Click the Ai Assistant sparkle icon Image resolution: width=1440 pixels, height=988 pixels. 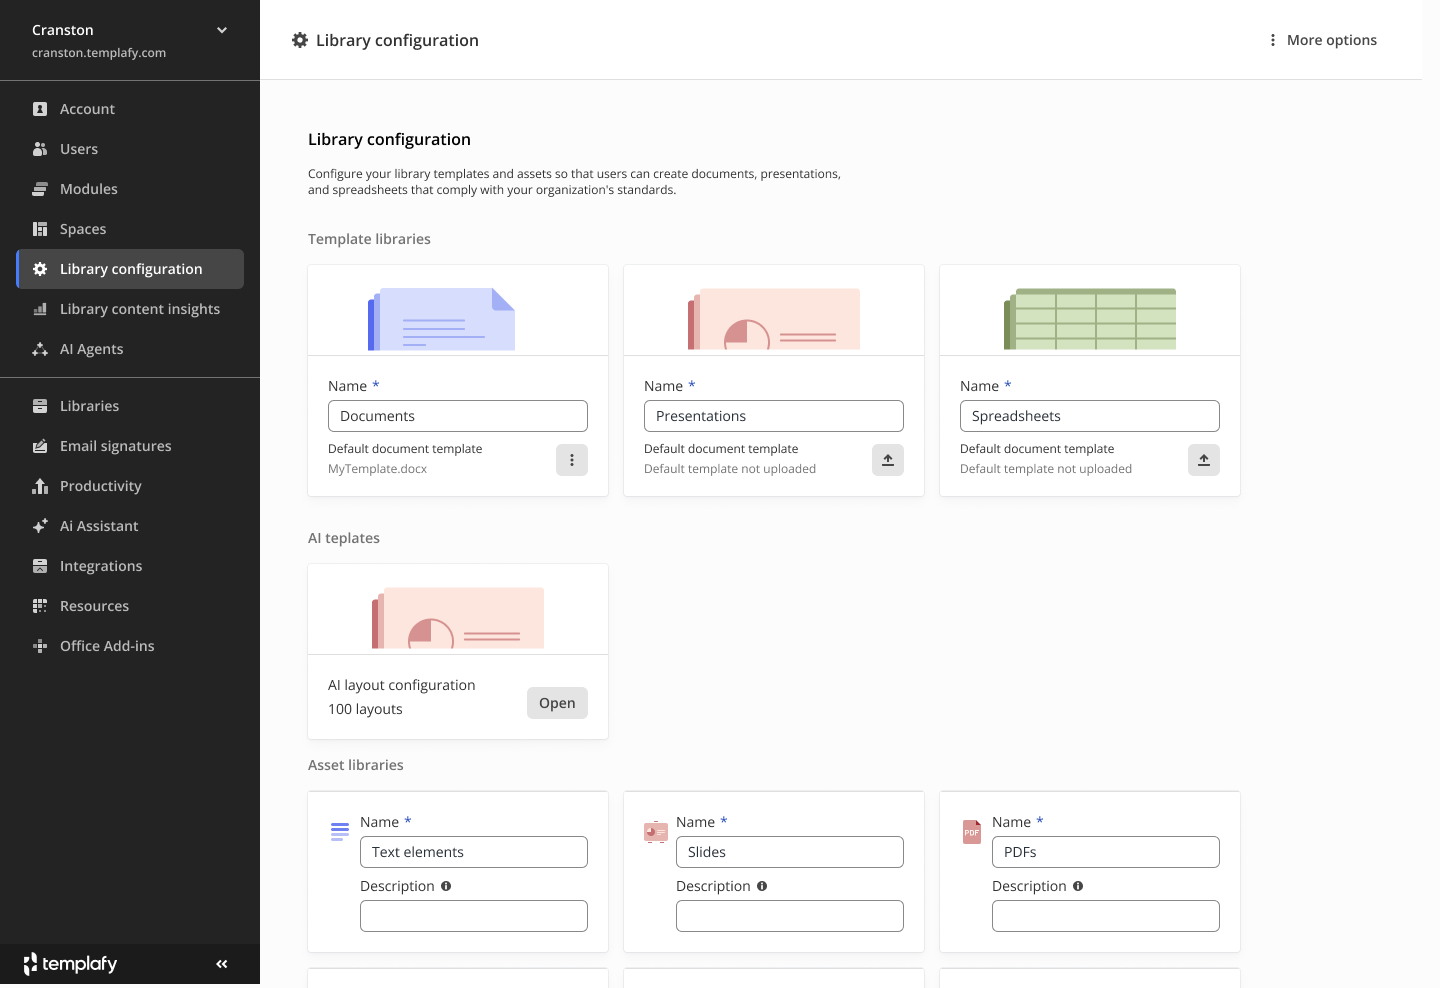click(x=40, y=526)
